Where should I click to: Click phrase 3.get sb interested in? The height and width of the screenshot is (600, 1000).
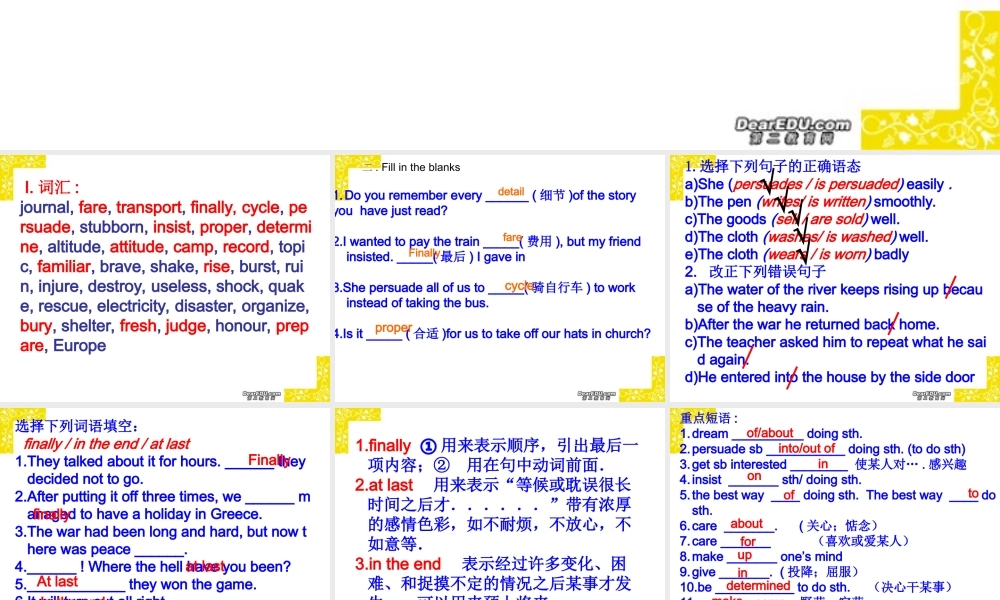[x=823, y=464]
